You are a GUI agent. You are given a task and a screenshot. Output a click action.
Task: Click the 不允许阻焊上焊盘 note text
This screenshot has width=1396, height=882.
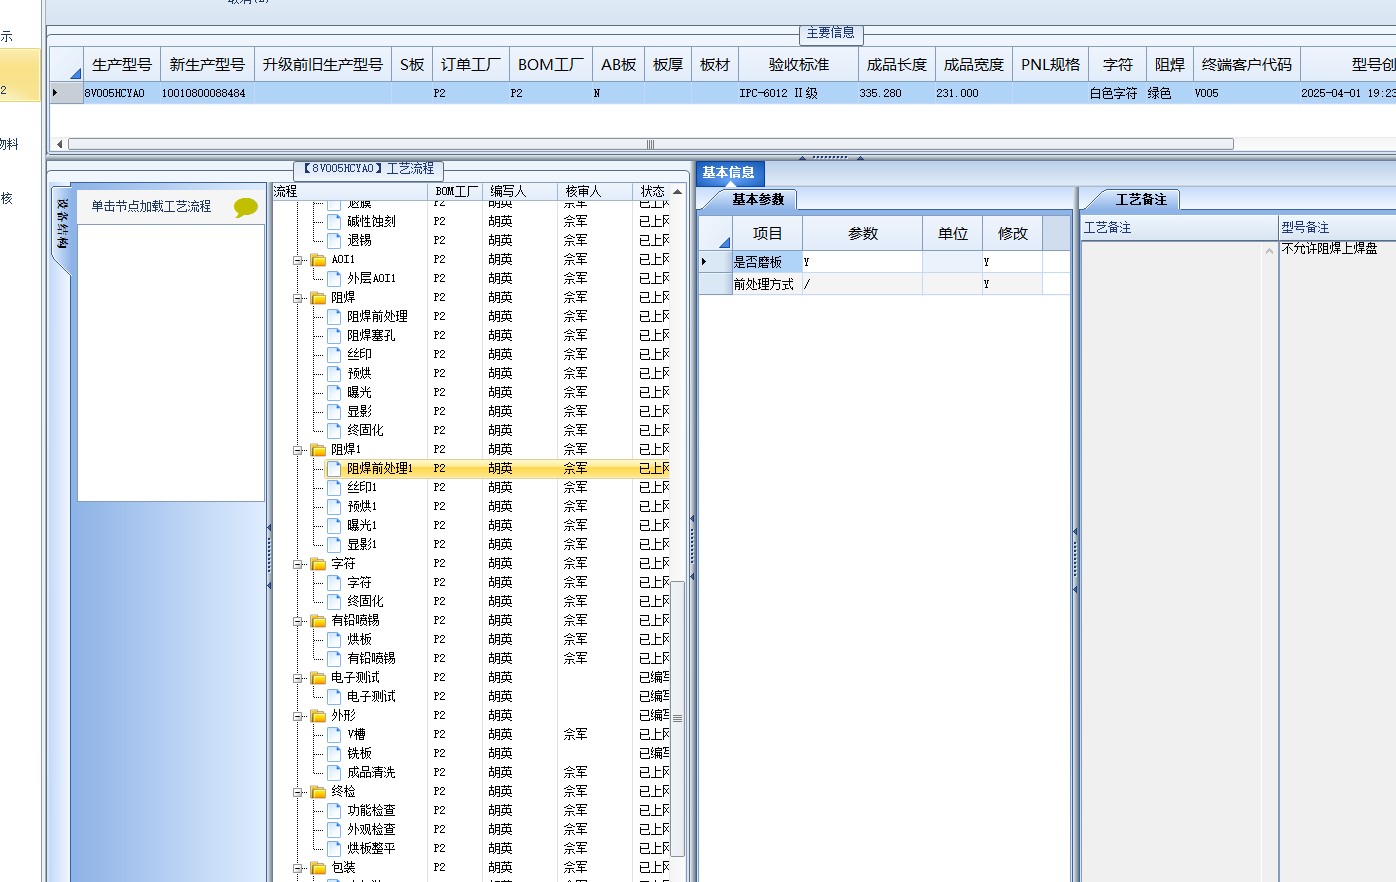[1329, 248]
